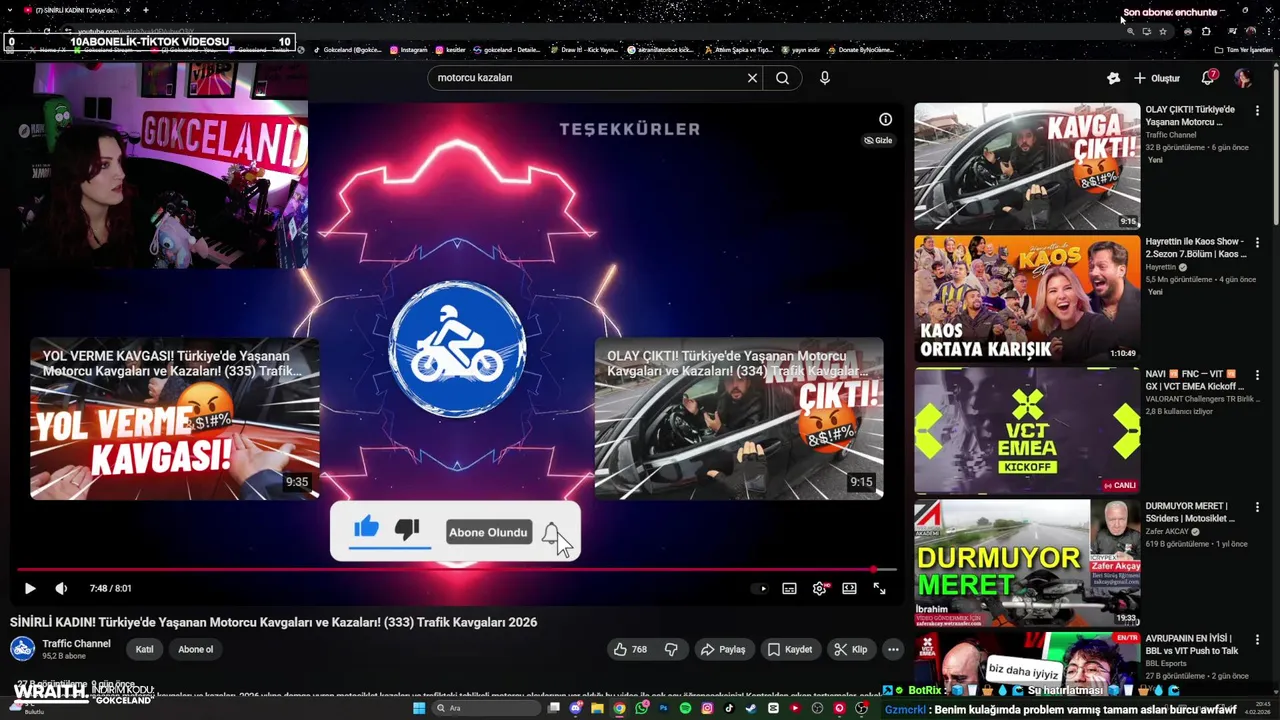The width and height of the screenshot is (1280, 720).
Task: Open the Gokceland bookmark in bookmarks bar
Action: (x=347, y=50)
